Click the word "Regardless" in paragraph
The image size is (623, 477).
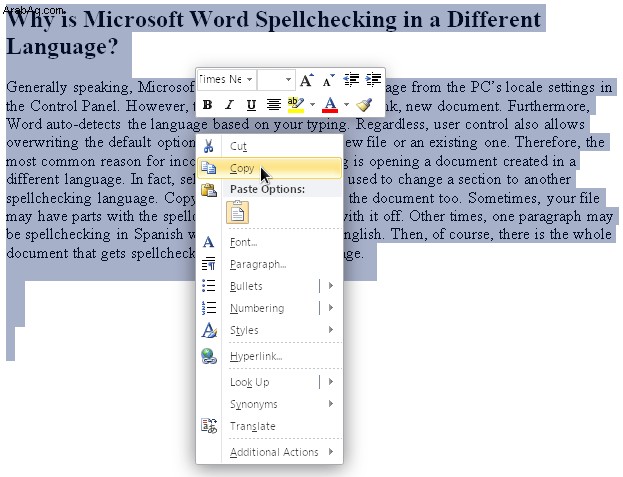(391, 124)
